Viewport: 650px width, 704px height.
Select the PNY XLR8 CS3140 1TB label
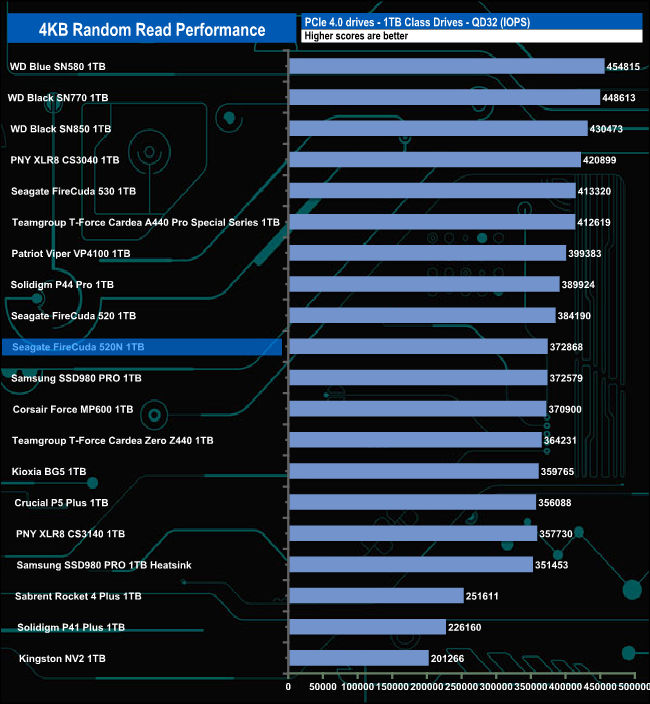tap(70, 534)
